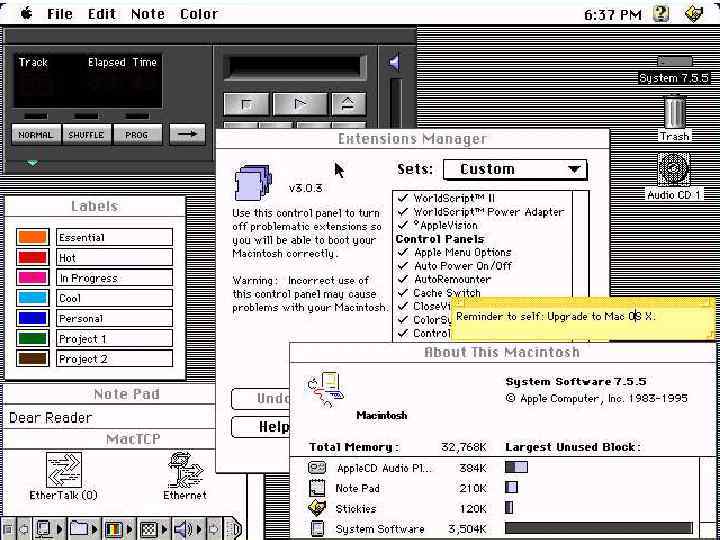This screenshot has width=720, height=540.
Task: Click the Extensions Manager list scrollbar
Action: (x=581, y=246)
